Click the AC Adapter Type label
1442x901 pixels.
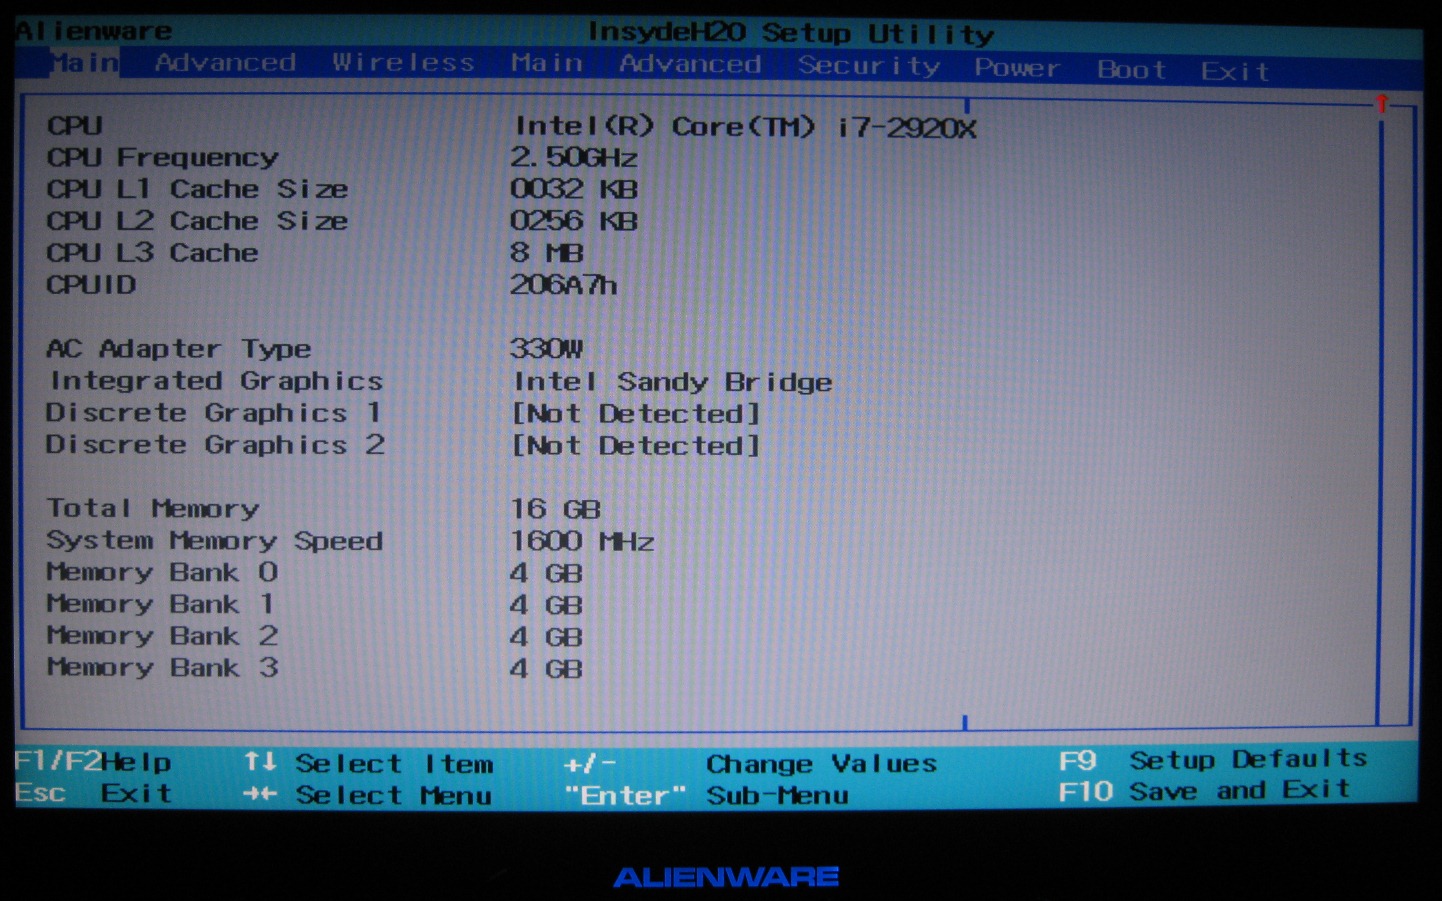(178, 349)
